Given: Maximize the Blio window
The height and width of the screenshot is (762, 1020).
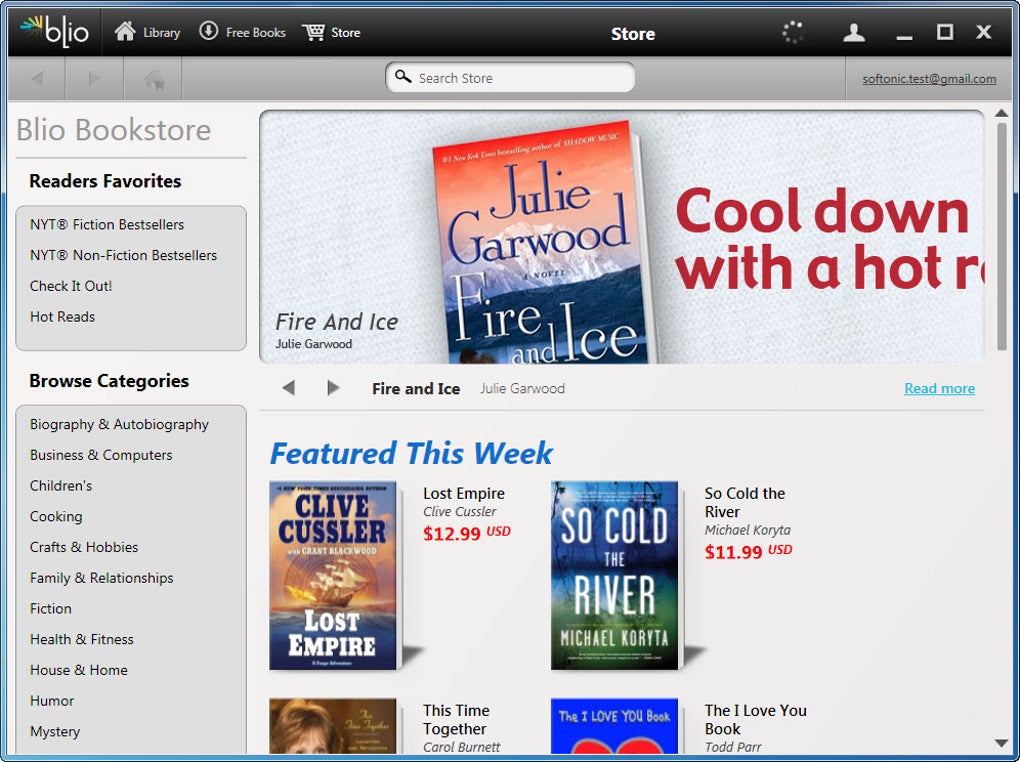Looking at the screenshot, I should 945,32.
